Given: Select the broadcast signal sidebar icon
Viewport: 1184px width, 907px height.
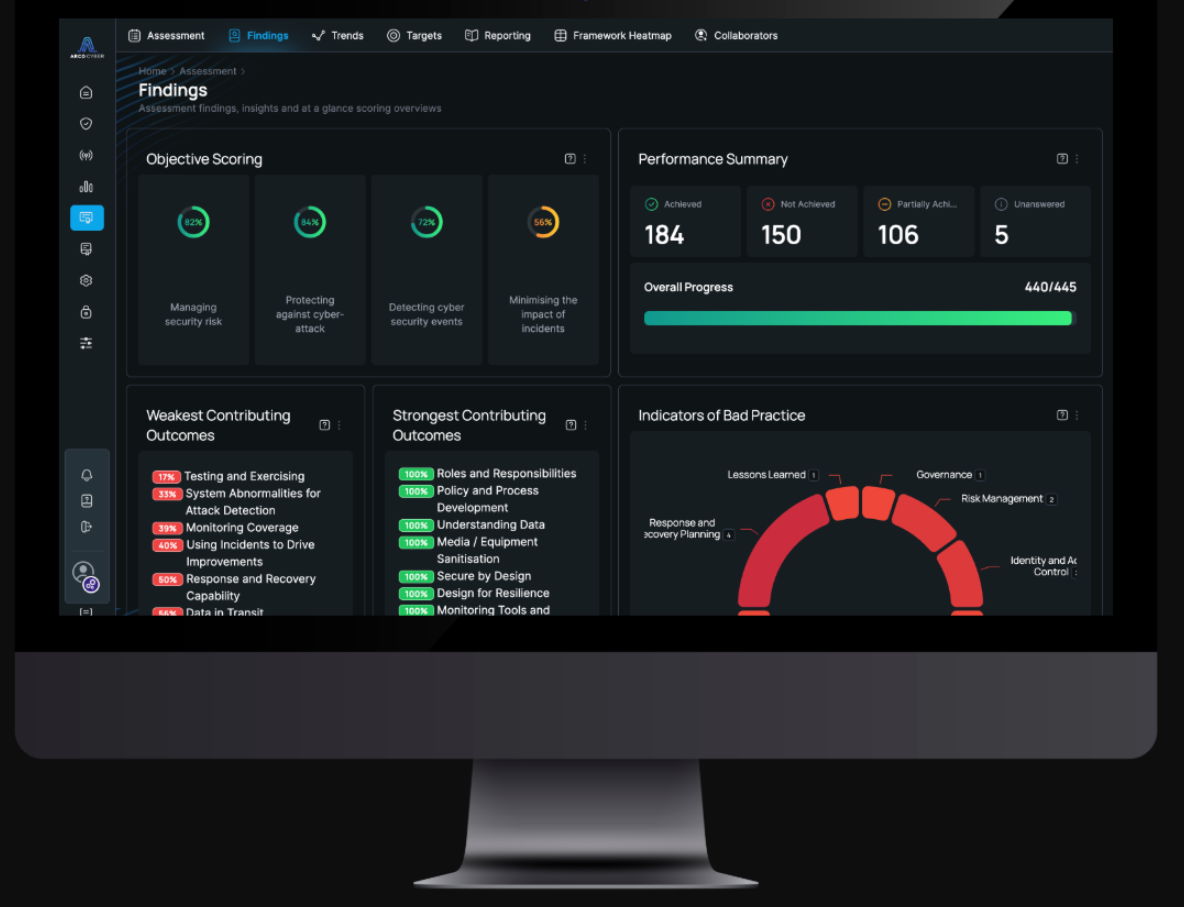Looking at the screenshot, I should pyautogui.click(x=86, y=156).
